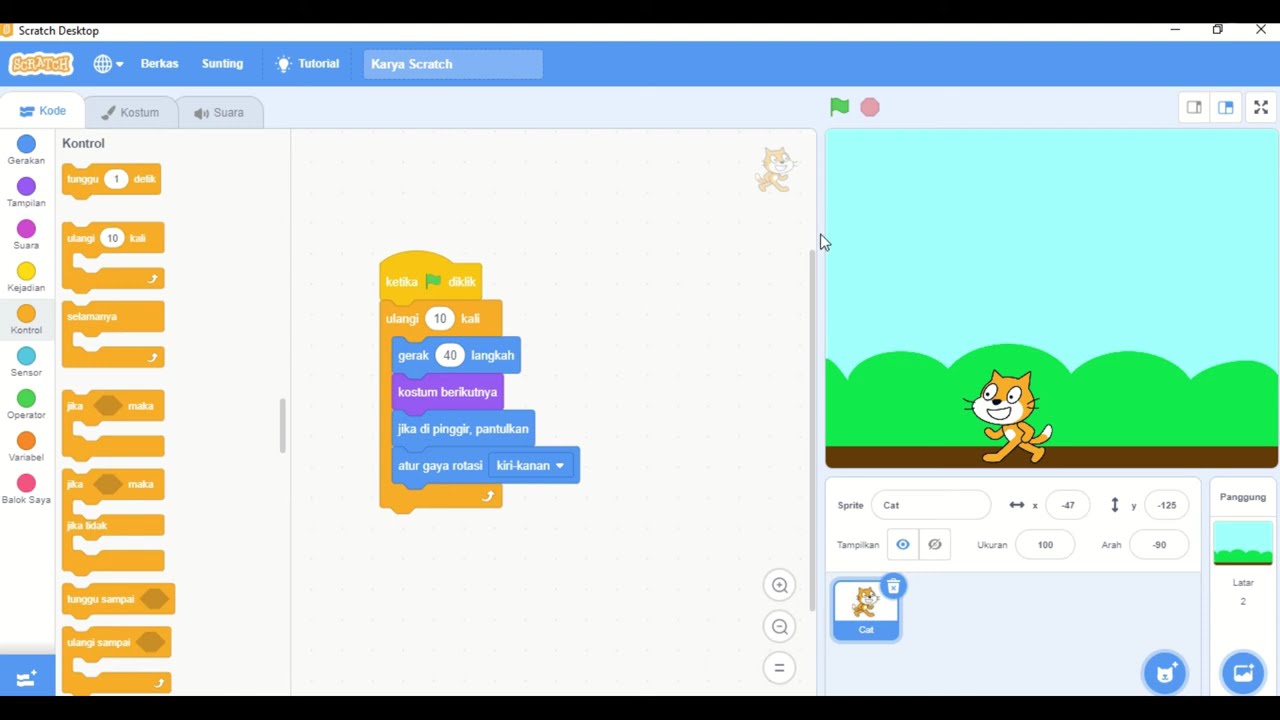This screenshot has height=720, width=1280.
Task: Switch to the Kostum tab
Action: 130,112
